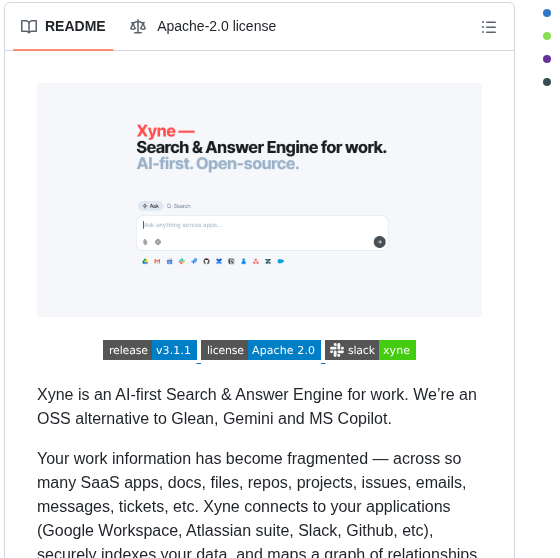This screenshot has width=560, height=558.
Task: Open the Xyne Search & Answer Engine banner image
Action: pyautogui.click(x=259, y=200)
